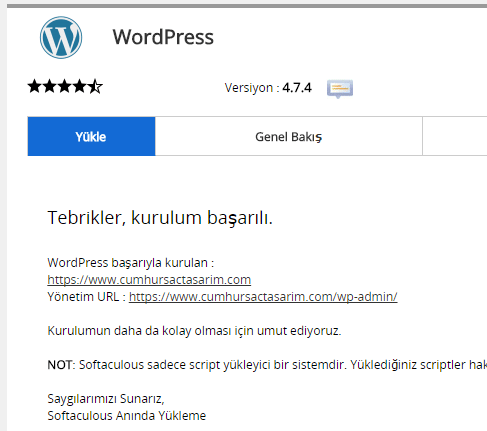Click the 'Softaculous Anında Yükleme' signature text
Image resolution: width=487 pixels, height=431 pixels.
pos(127,416)
